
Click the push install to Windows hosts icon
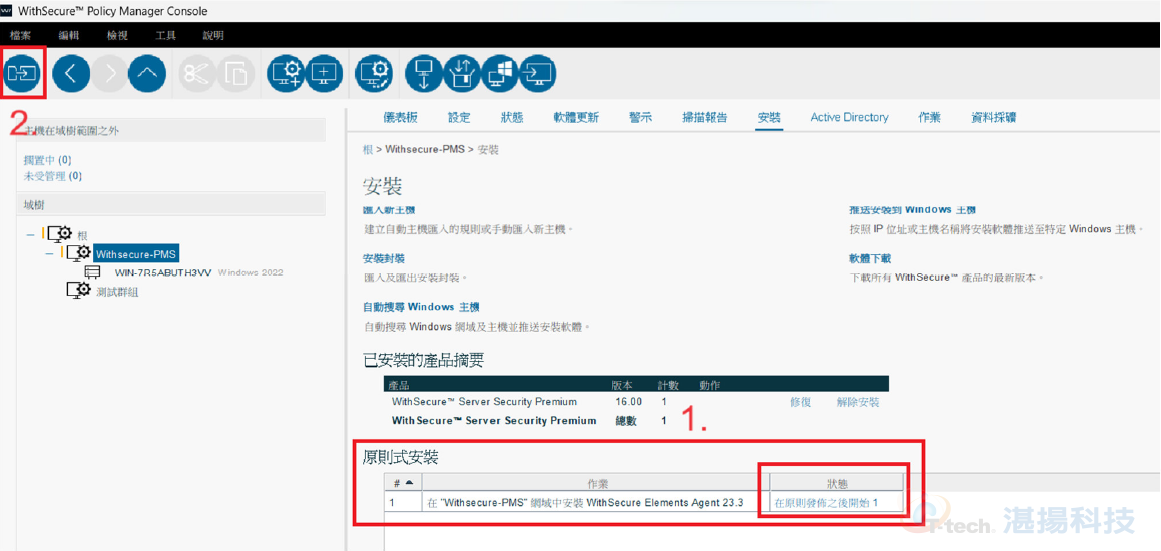538,73
